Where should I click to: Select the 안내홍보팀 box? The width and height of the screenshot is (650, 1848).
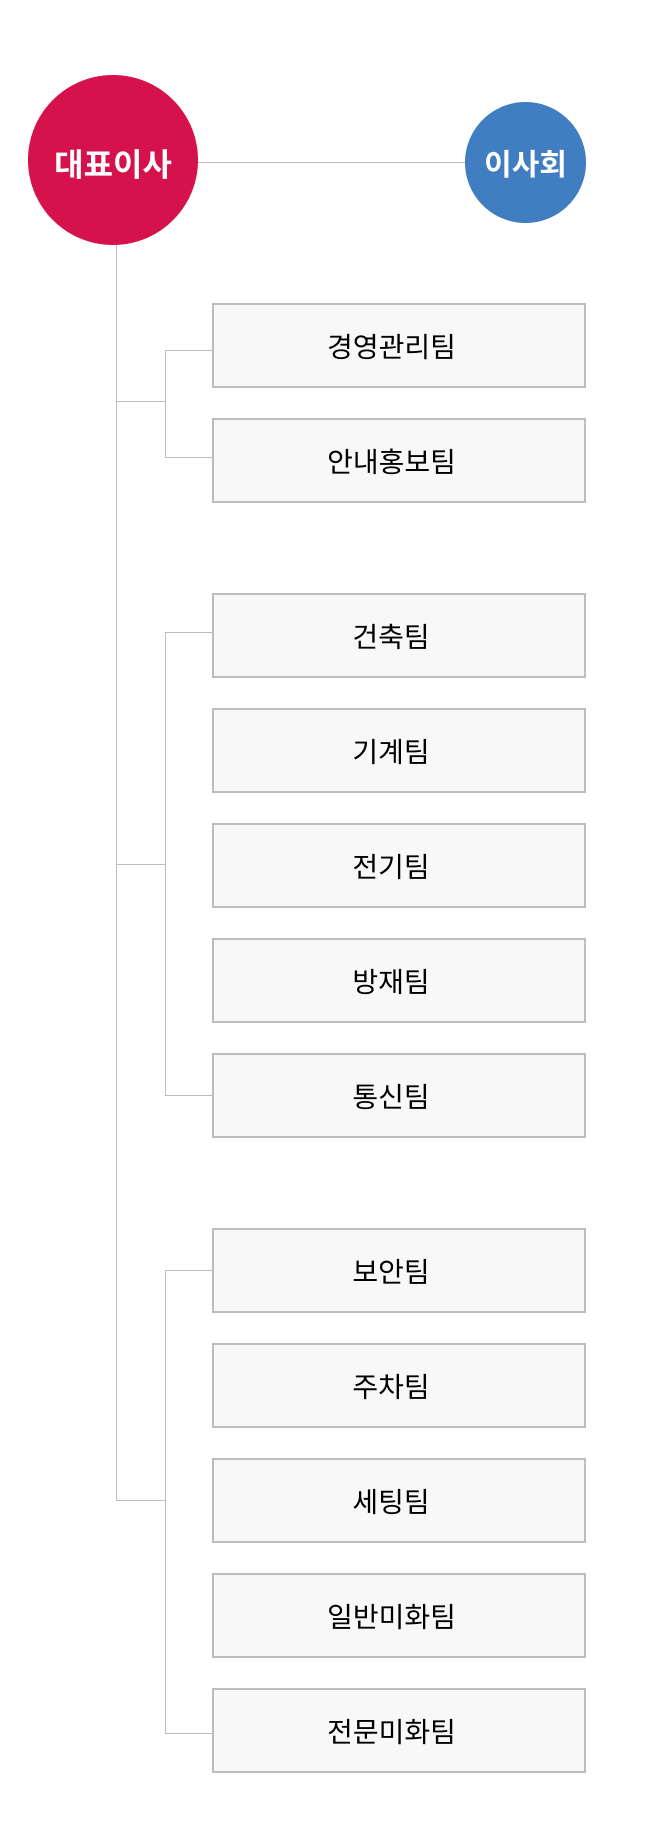(x=399, y=461)
